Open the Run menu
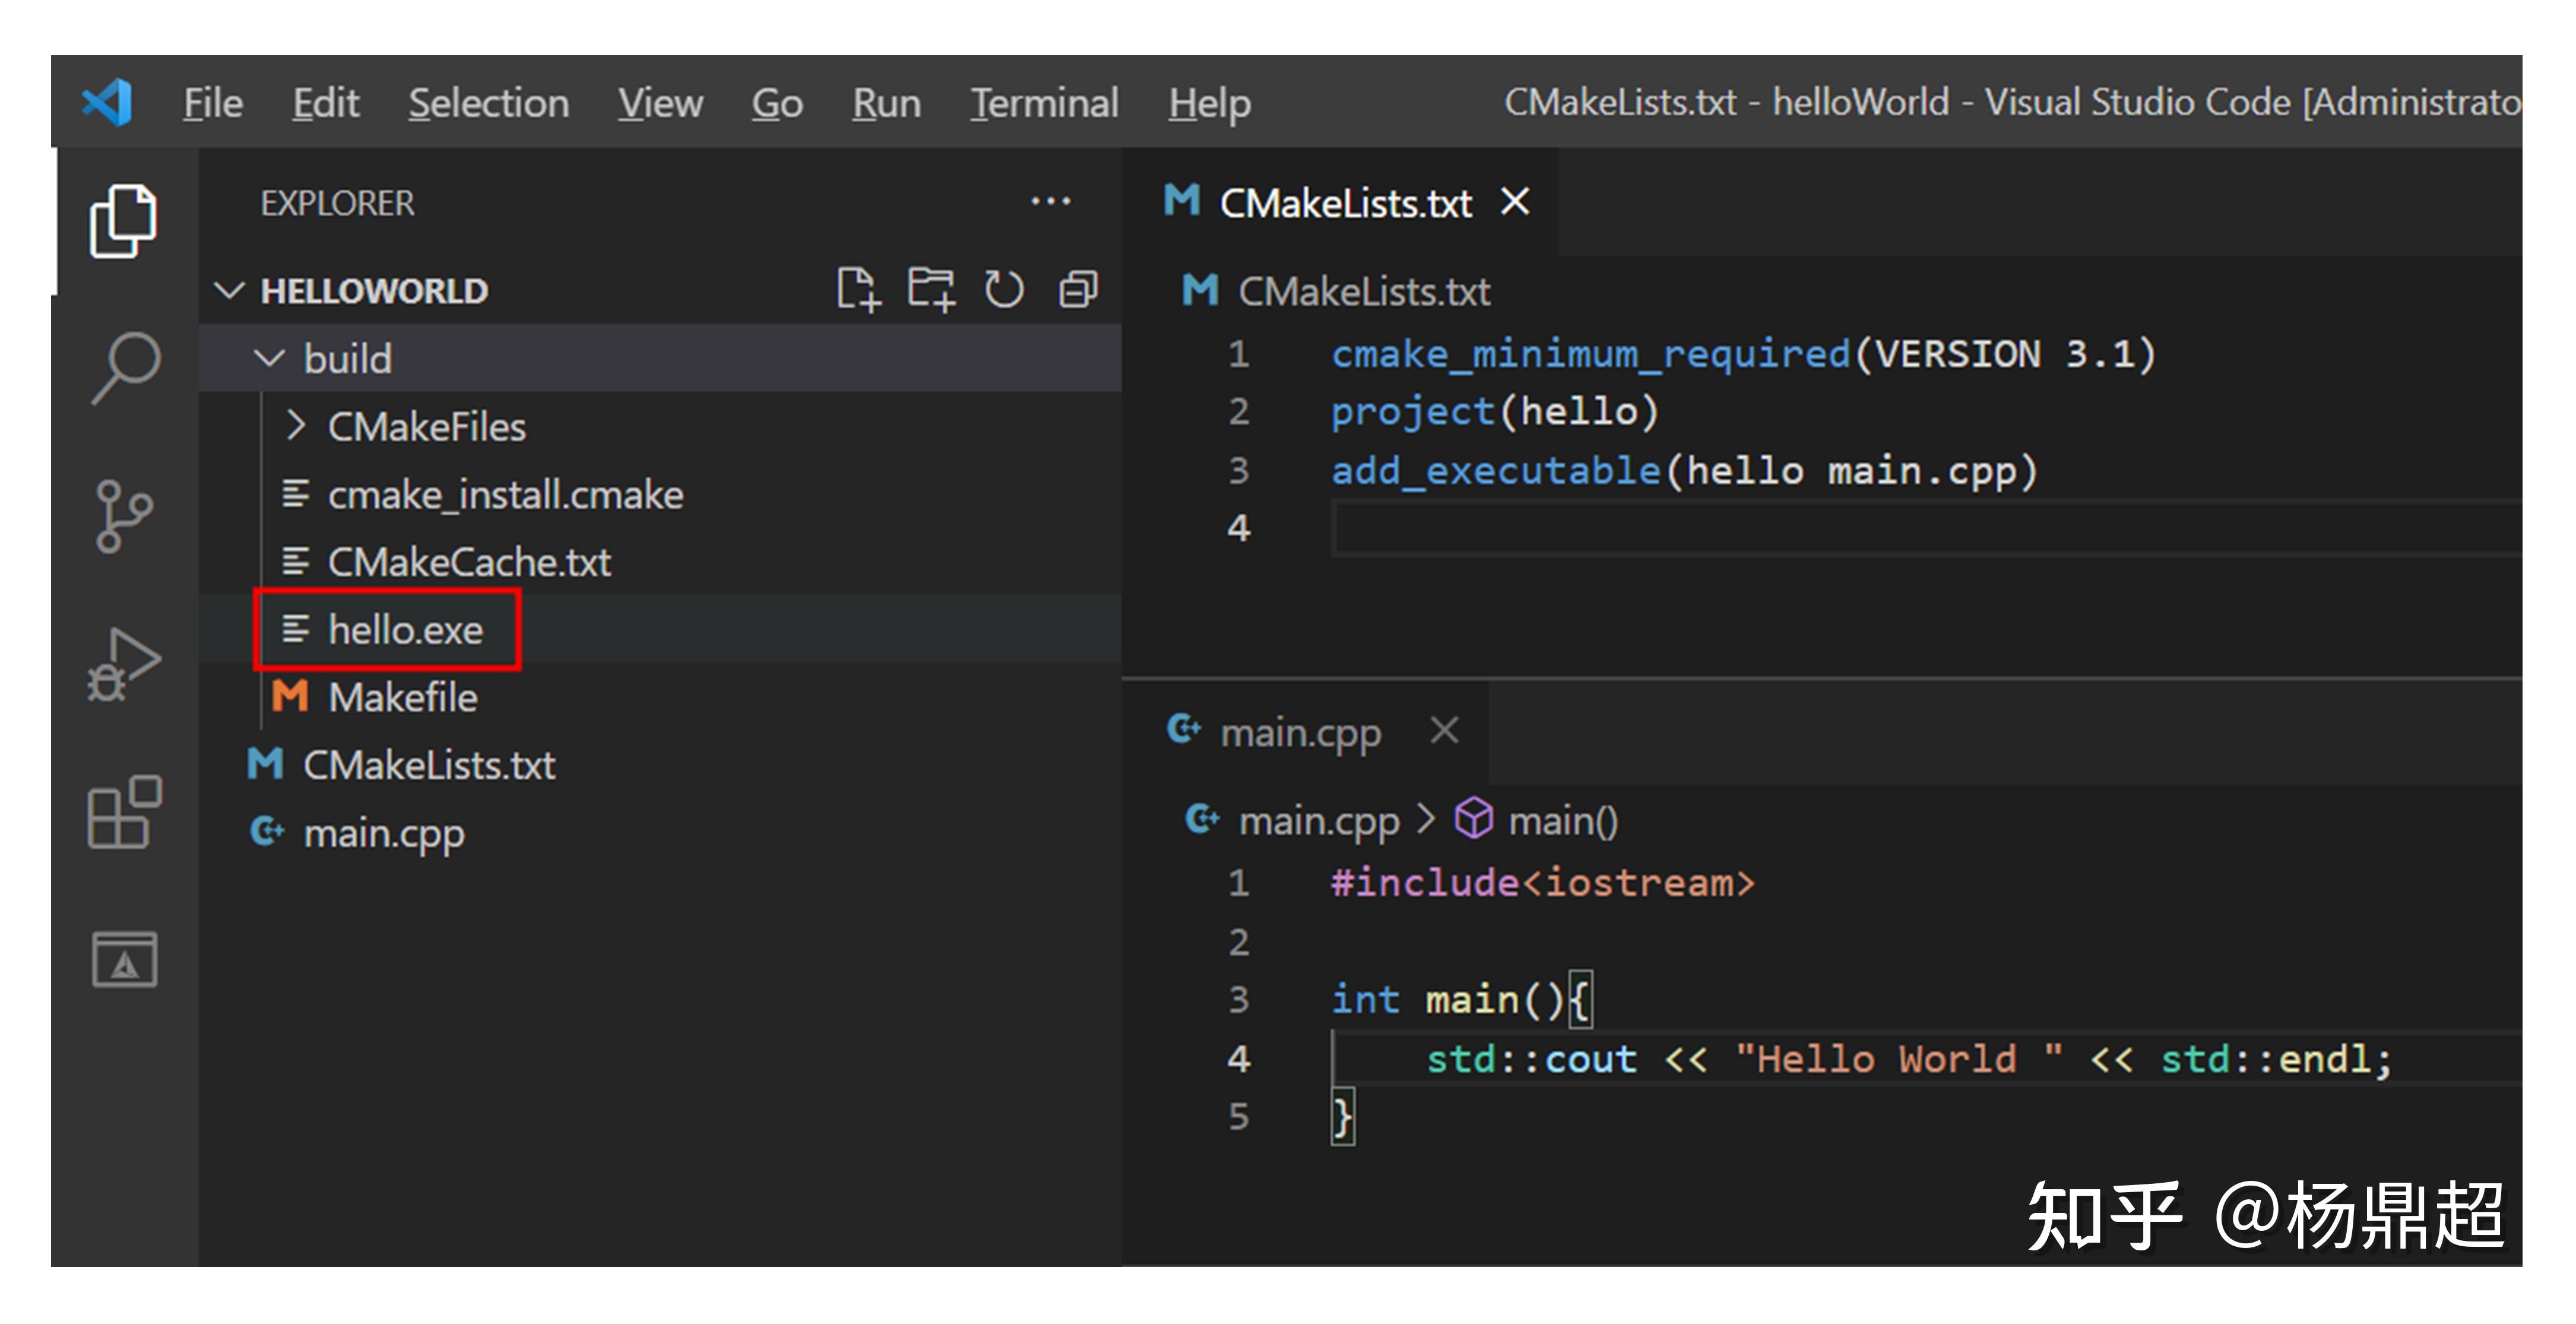The image size is (2576, 1324). pos(887,103)
